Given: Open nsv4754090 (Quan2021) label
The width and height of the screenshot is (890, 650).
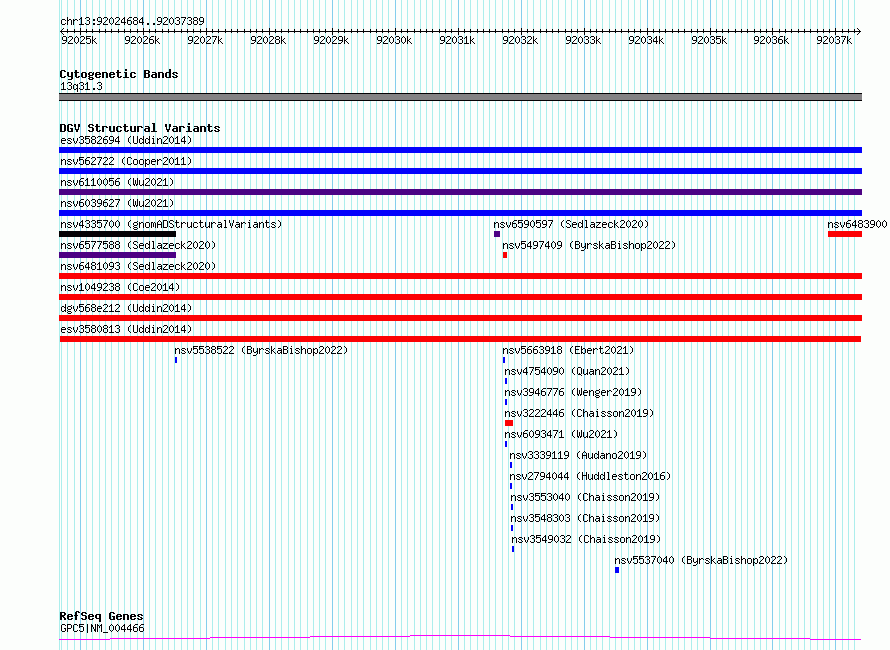Looking at the screenshot, I should (x=567, y=371).
